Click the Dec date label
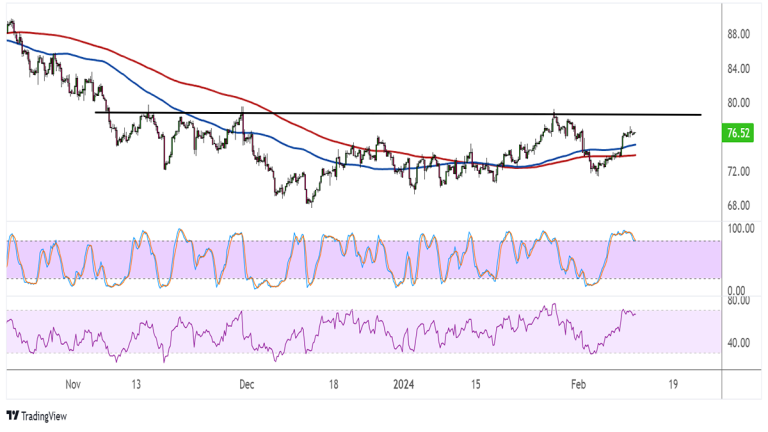The height and width of the screenshot is (432, 768). pyautogui.click(x=246, y=384)
